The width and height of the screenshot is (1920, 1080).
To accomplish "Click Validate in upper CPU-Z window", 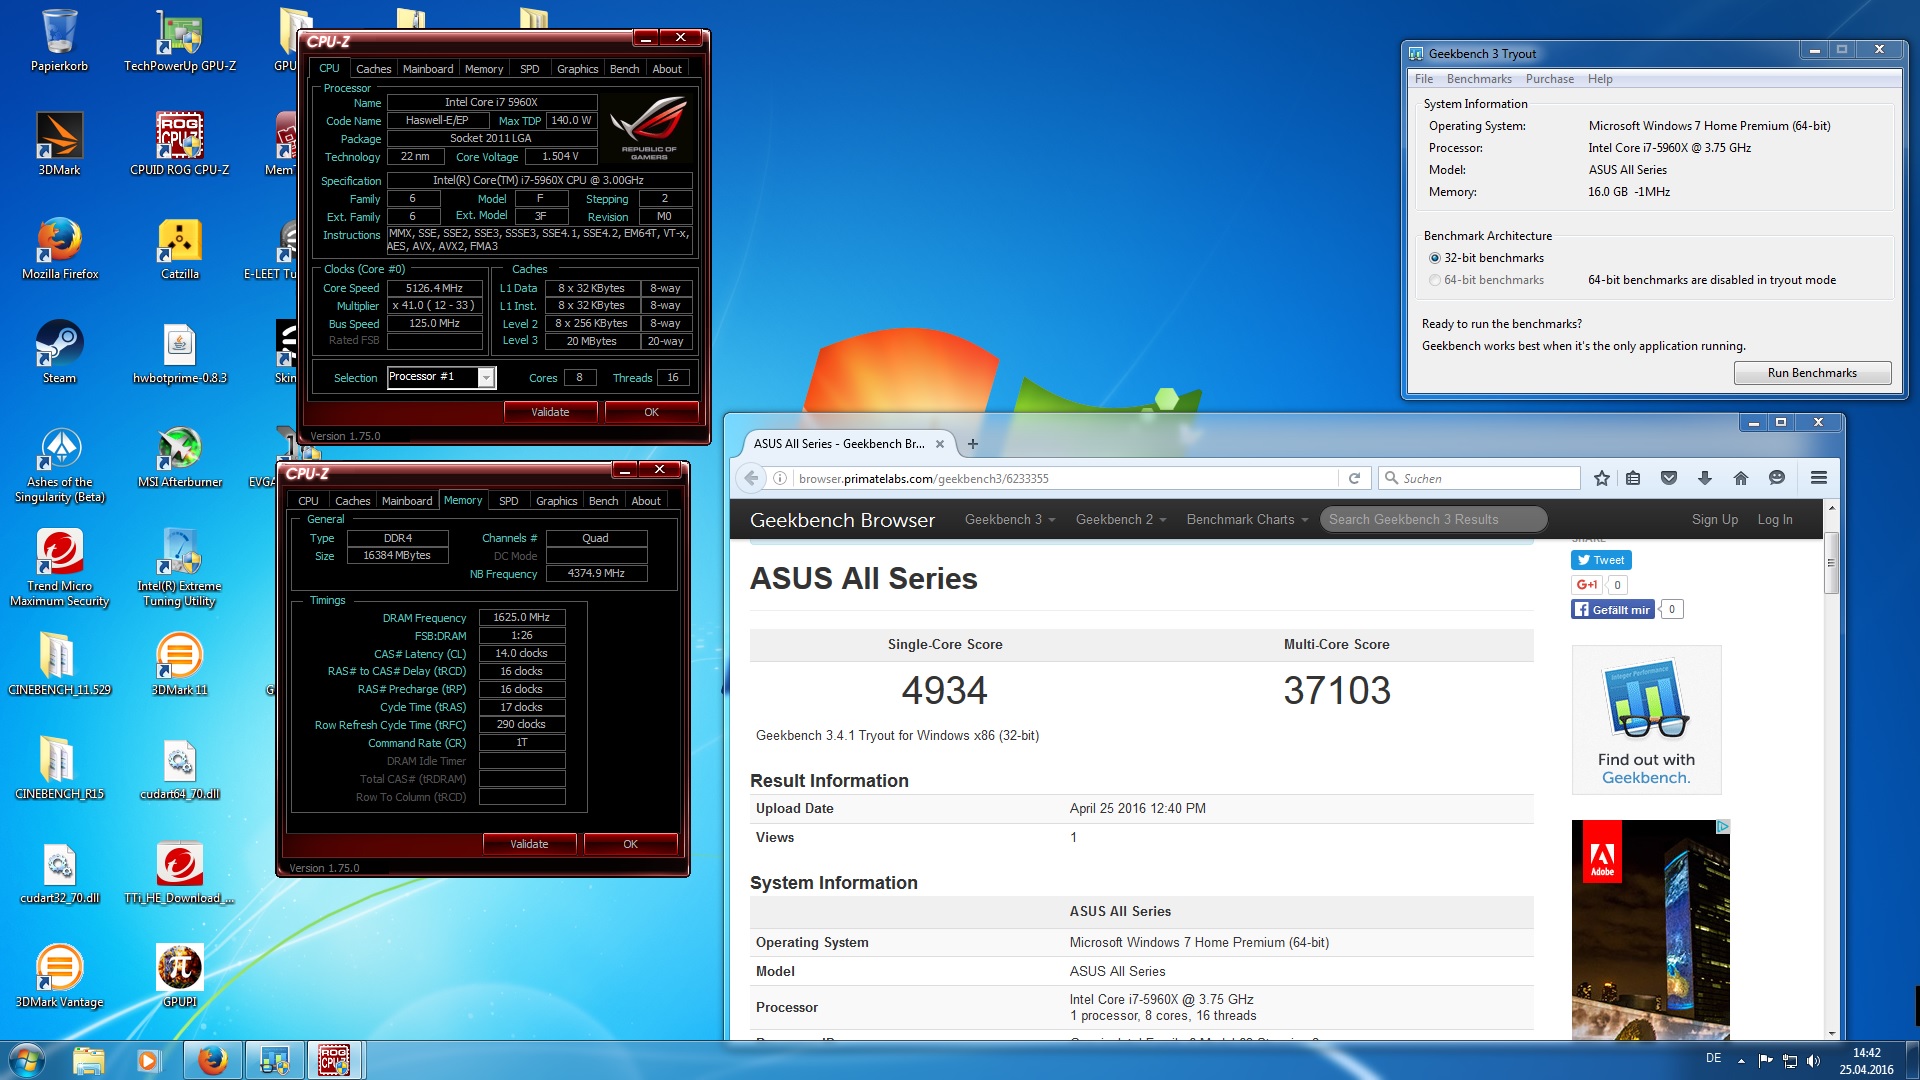I will [x=550, y=412].
